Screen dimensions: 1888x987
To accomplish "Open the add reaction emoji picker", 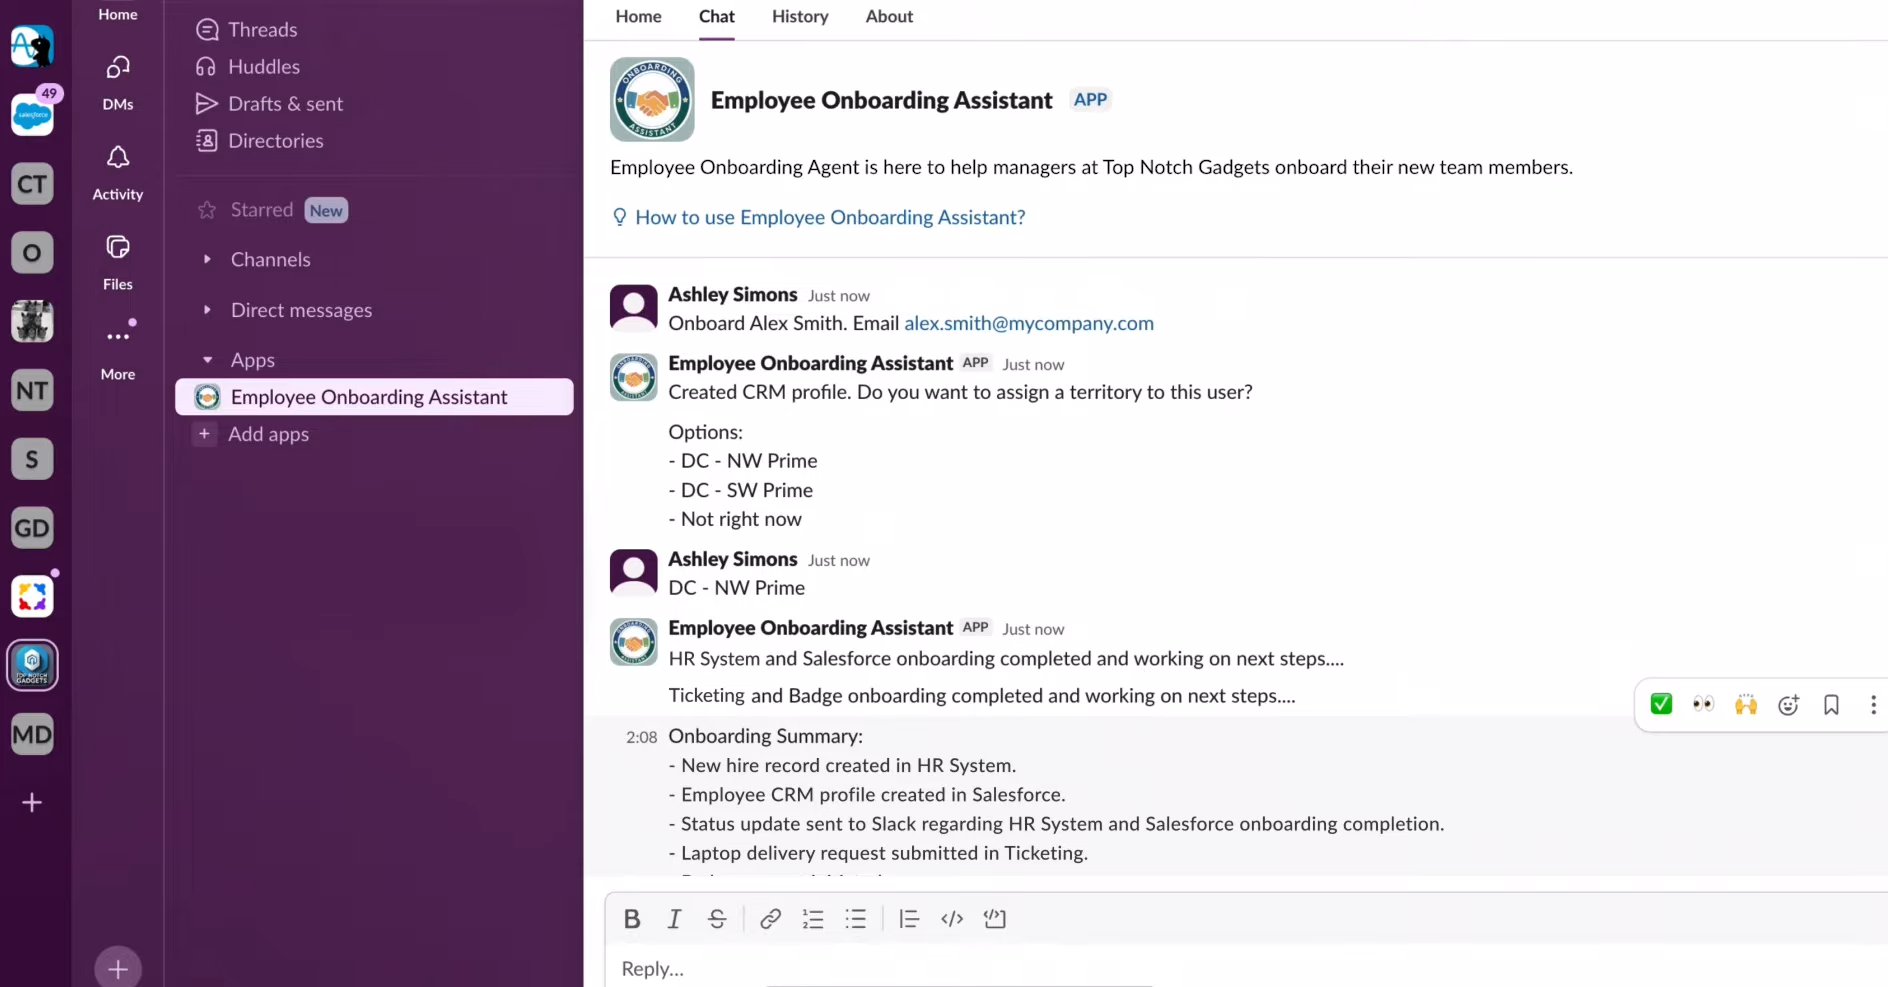I will coord(1788,705).
